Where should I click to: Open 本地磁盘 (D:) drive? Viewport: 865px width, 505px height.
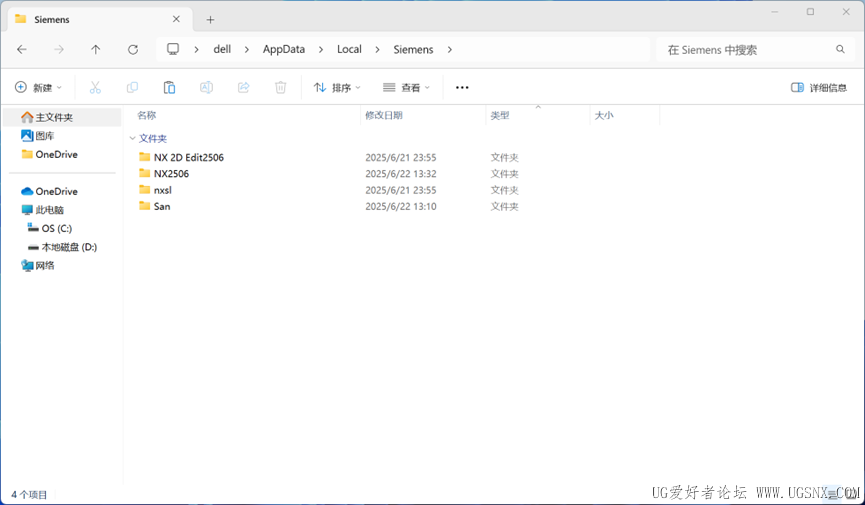62,247
